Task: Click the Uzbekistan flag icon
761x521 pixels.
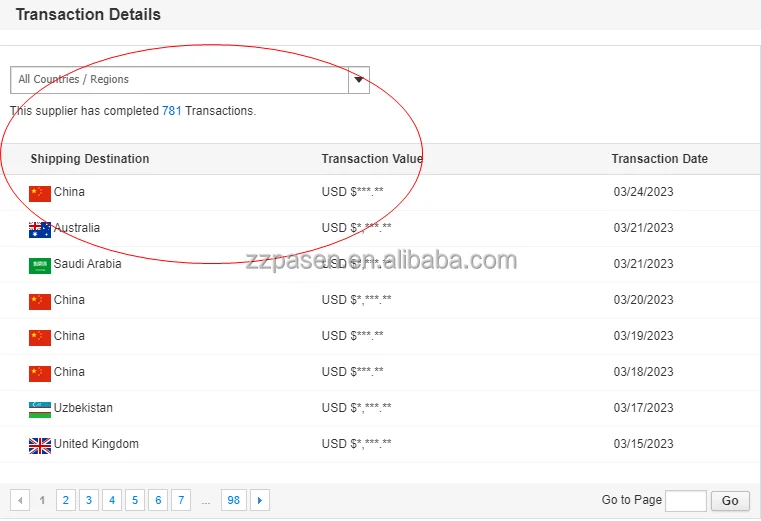Action: pos(40,409)
